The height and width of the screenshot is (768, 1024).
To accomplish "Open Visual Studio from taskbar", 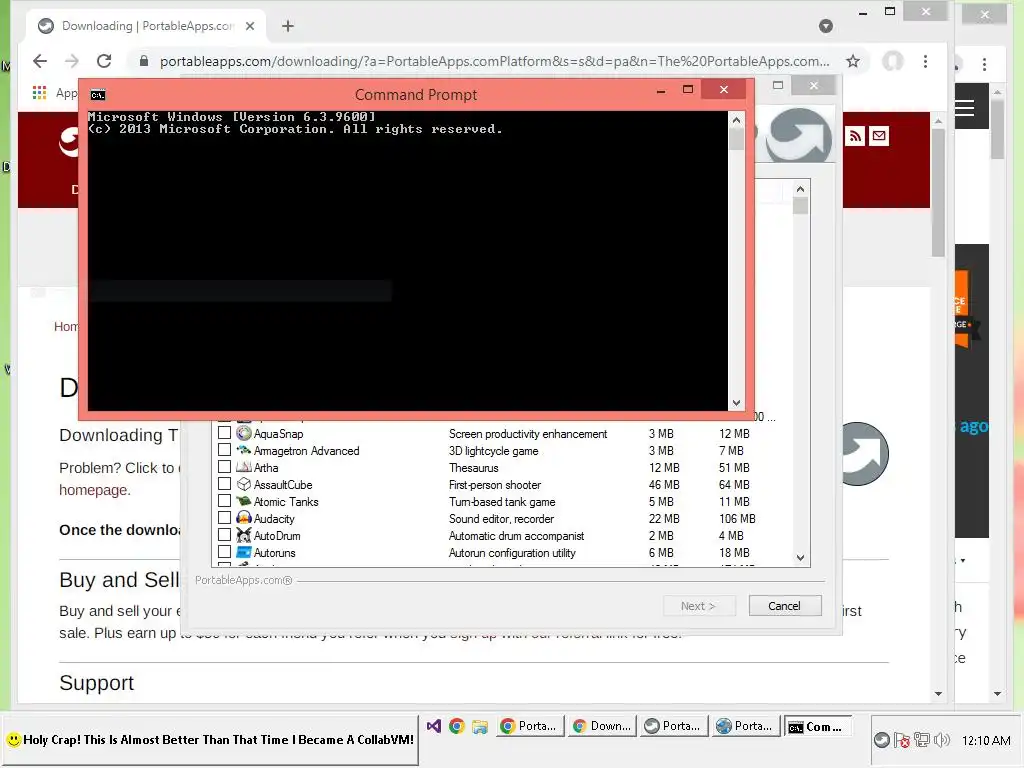I will pos(434,726).
